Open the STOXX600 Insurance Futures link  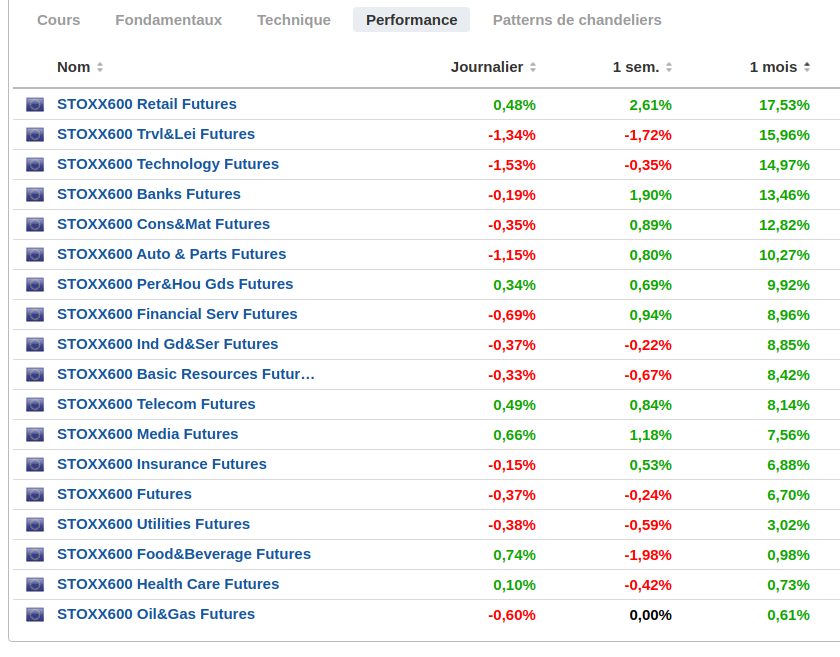(162, 464)
